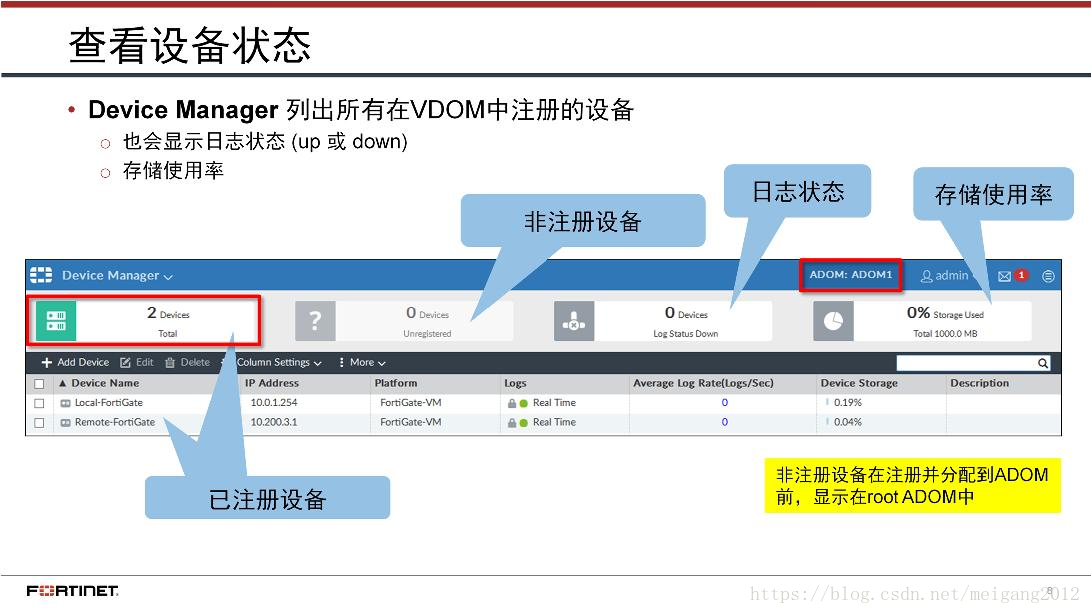Image resolution: width=1091 pixels, height=614 pixels.
Task: Click the IP Address column header
Action: coord(271,383)
